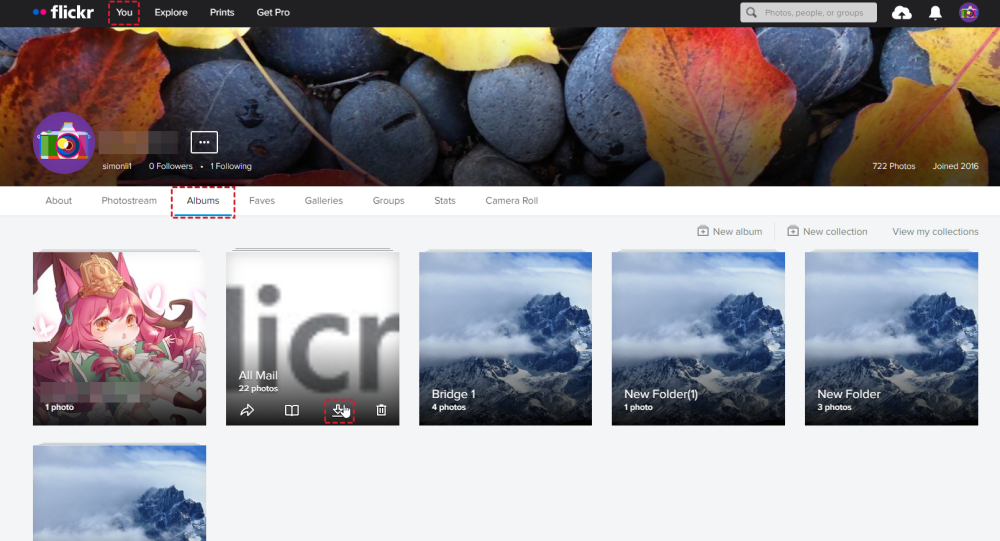Open the upload cloud icon
1000x541 pixels.
(x=901, y=13)
